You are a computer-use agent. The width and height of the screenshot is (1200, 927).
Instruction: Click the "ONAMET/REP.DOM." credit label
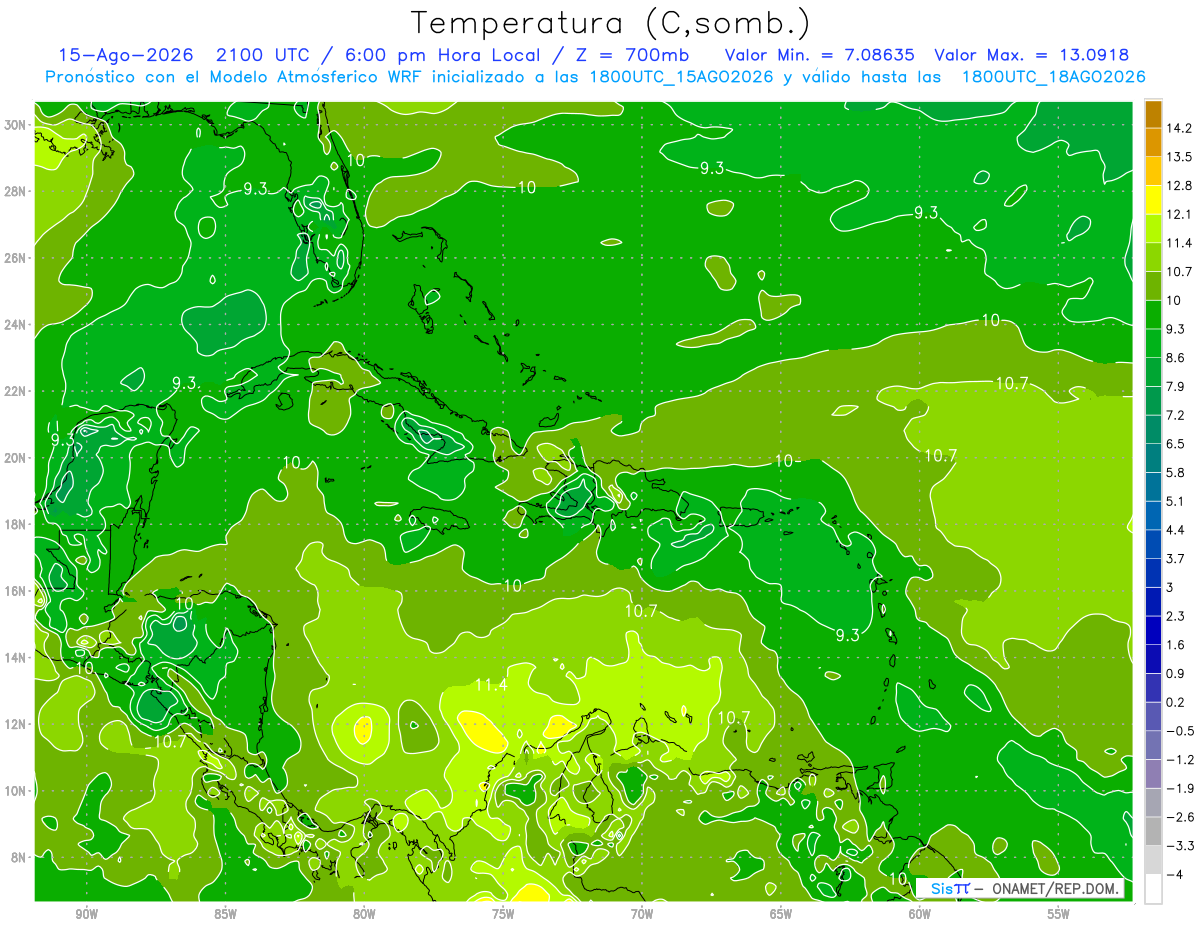(1054, 888)
